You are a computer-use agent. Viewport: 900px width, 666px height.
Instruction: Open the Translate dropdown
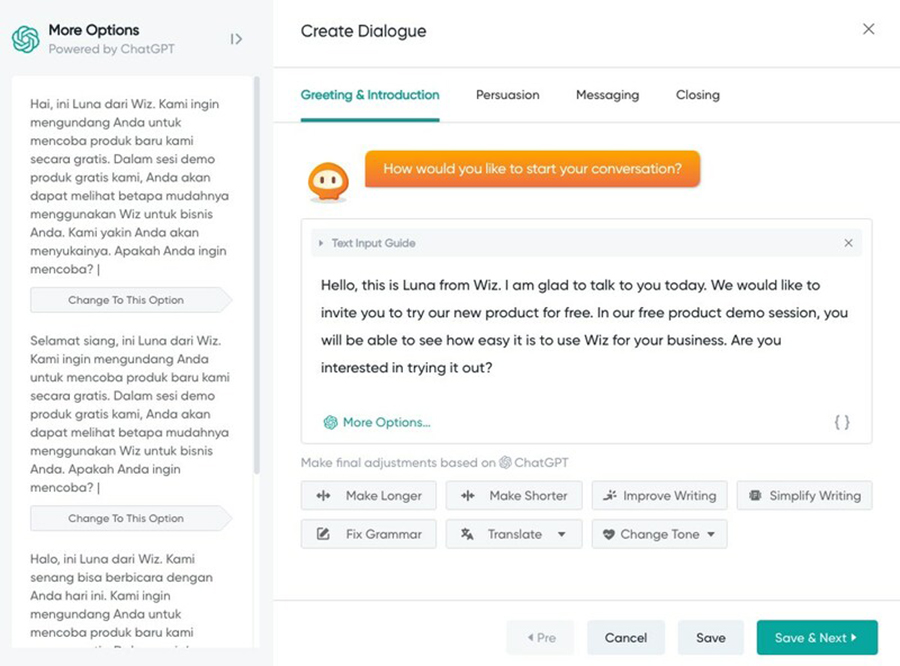click(514, 534)
